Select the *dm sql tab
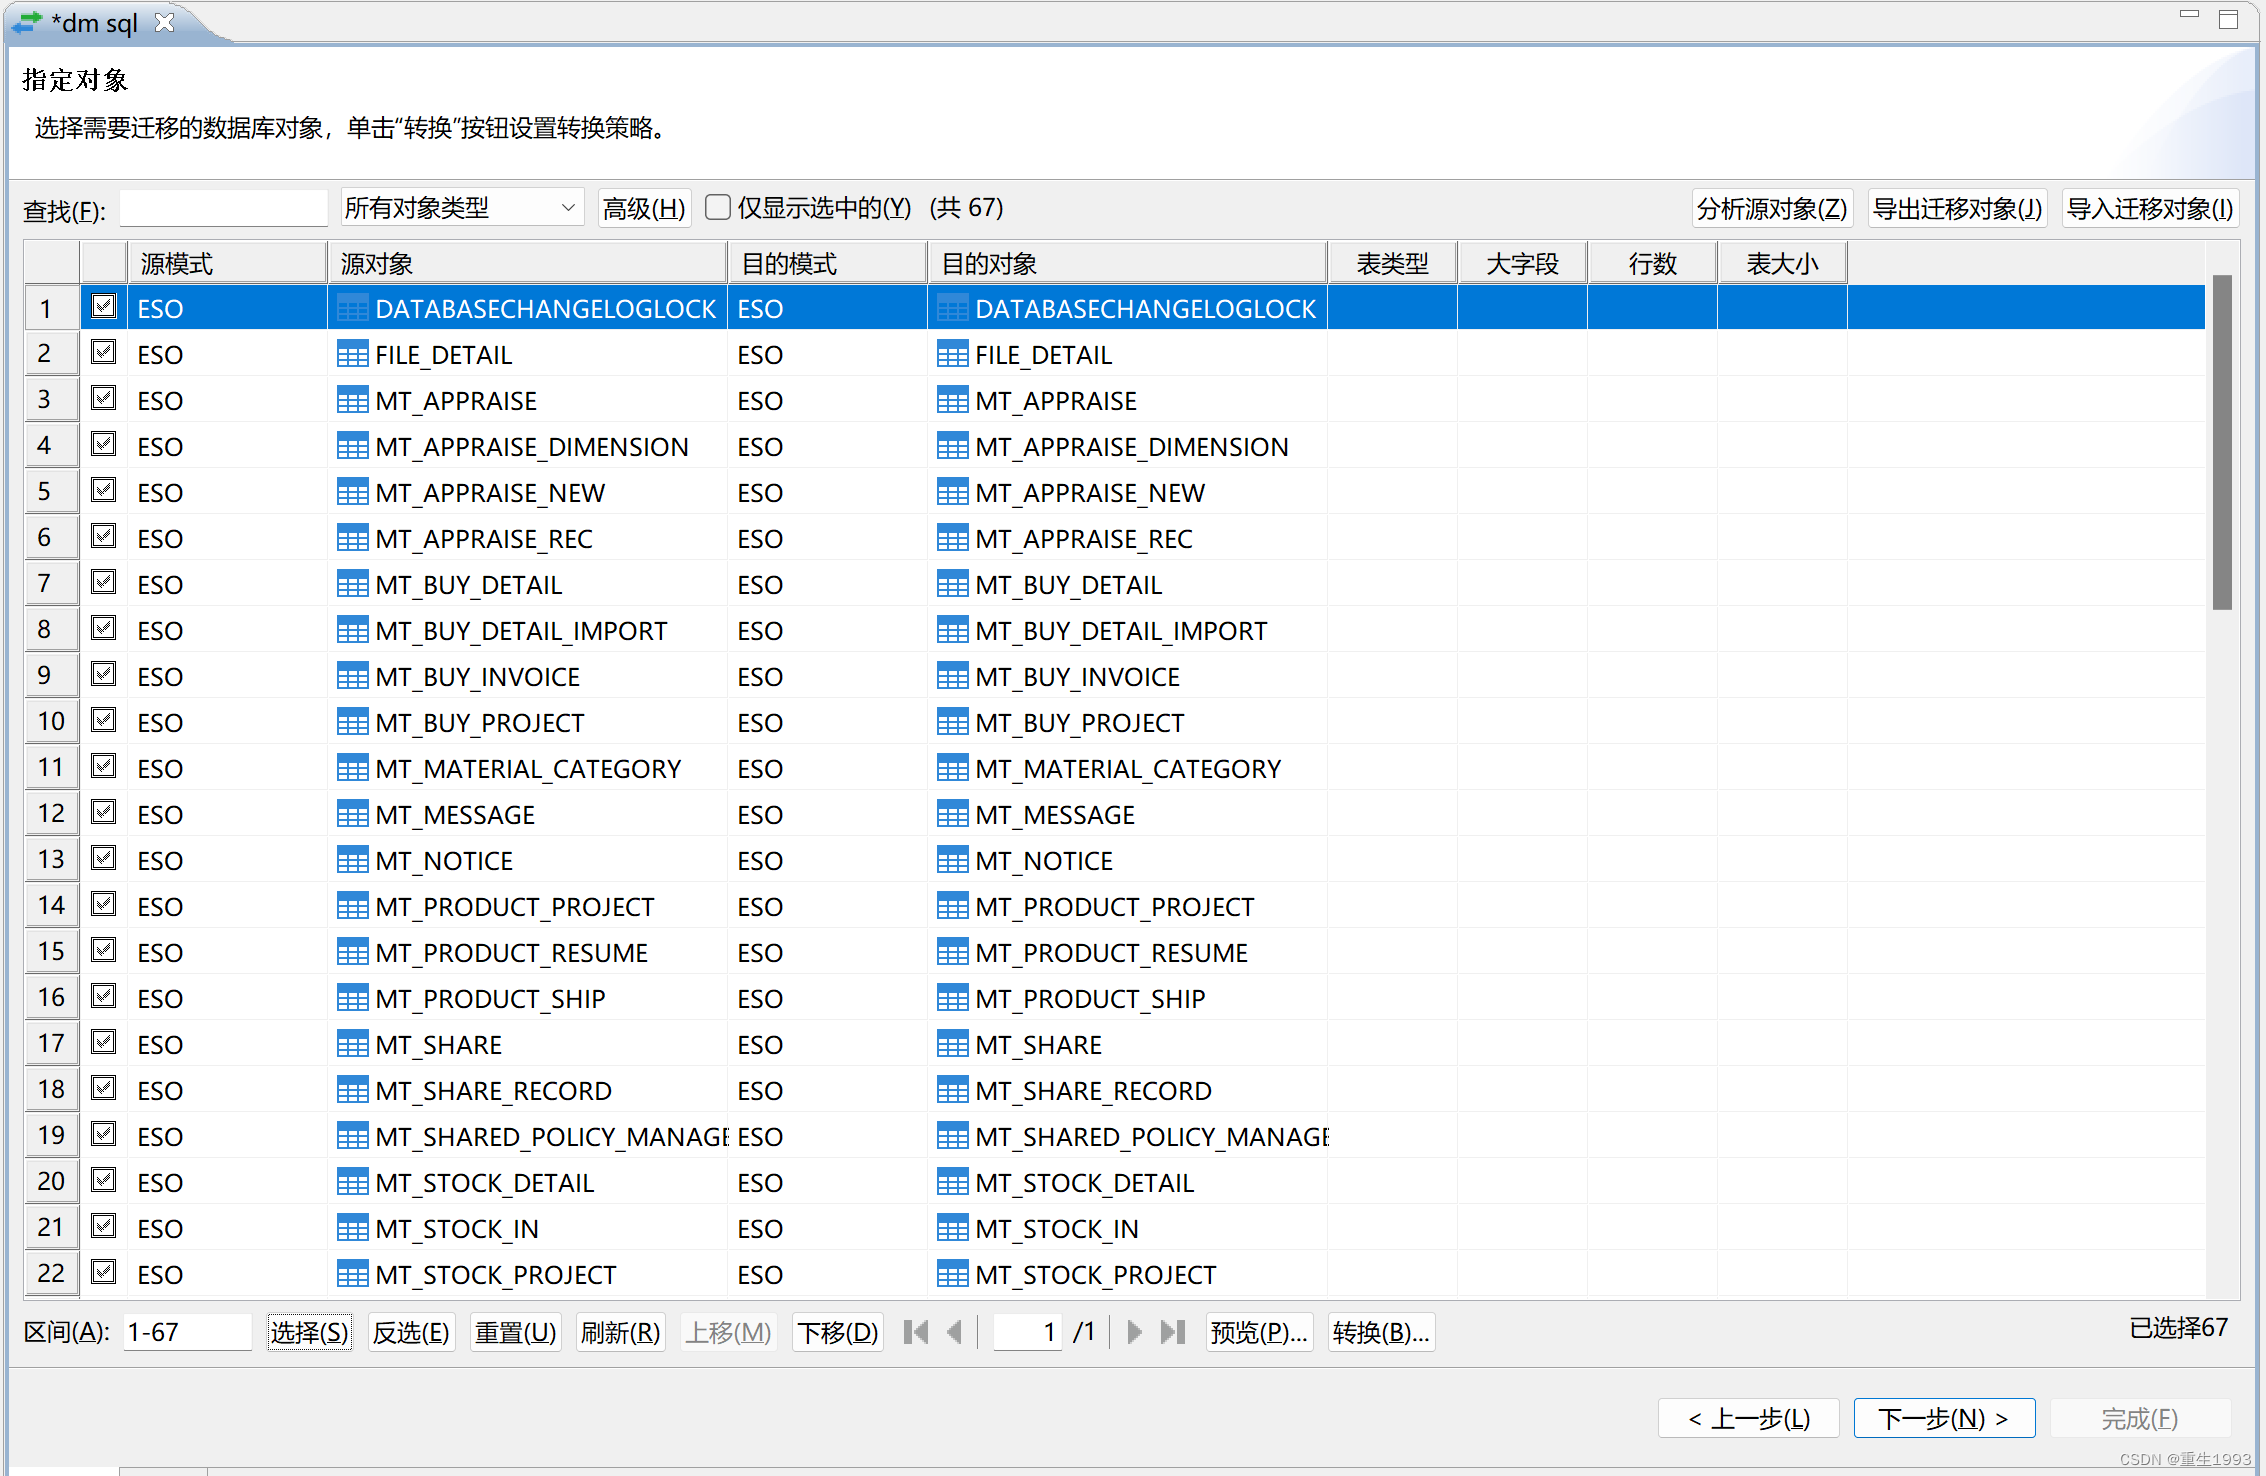The width and height of the screenshot is (2266, 1476). point(95,22)
